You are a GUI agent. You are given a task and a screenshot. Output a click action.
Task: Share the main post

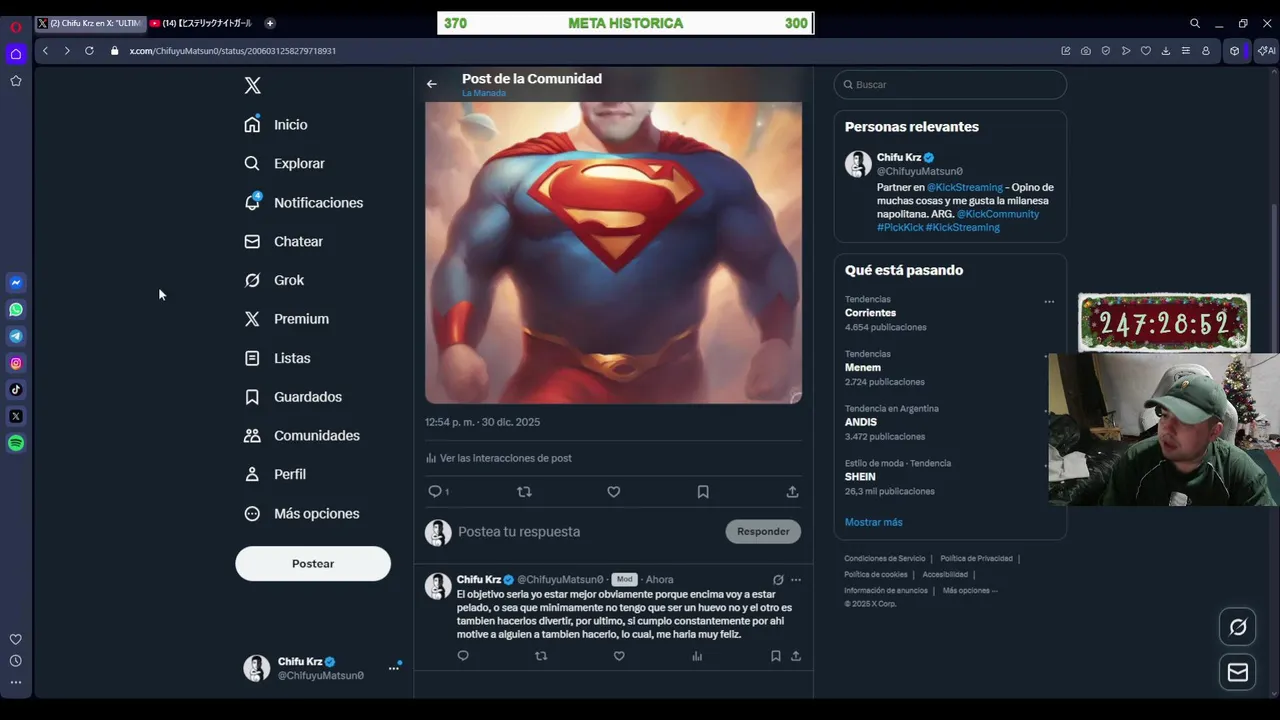click(792, 492)
